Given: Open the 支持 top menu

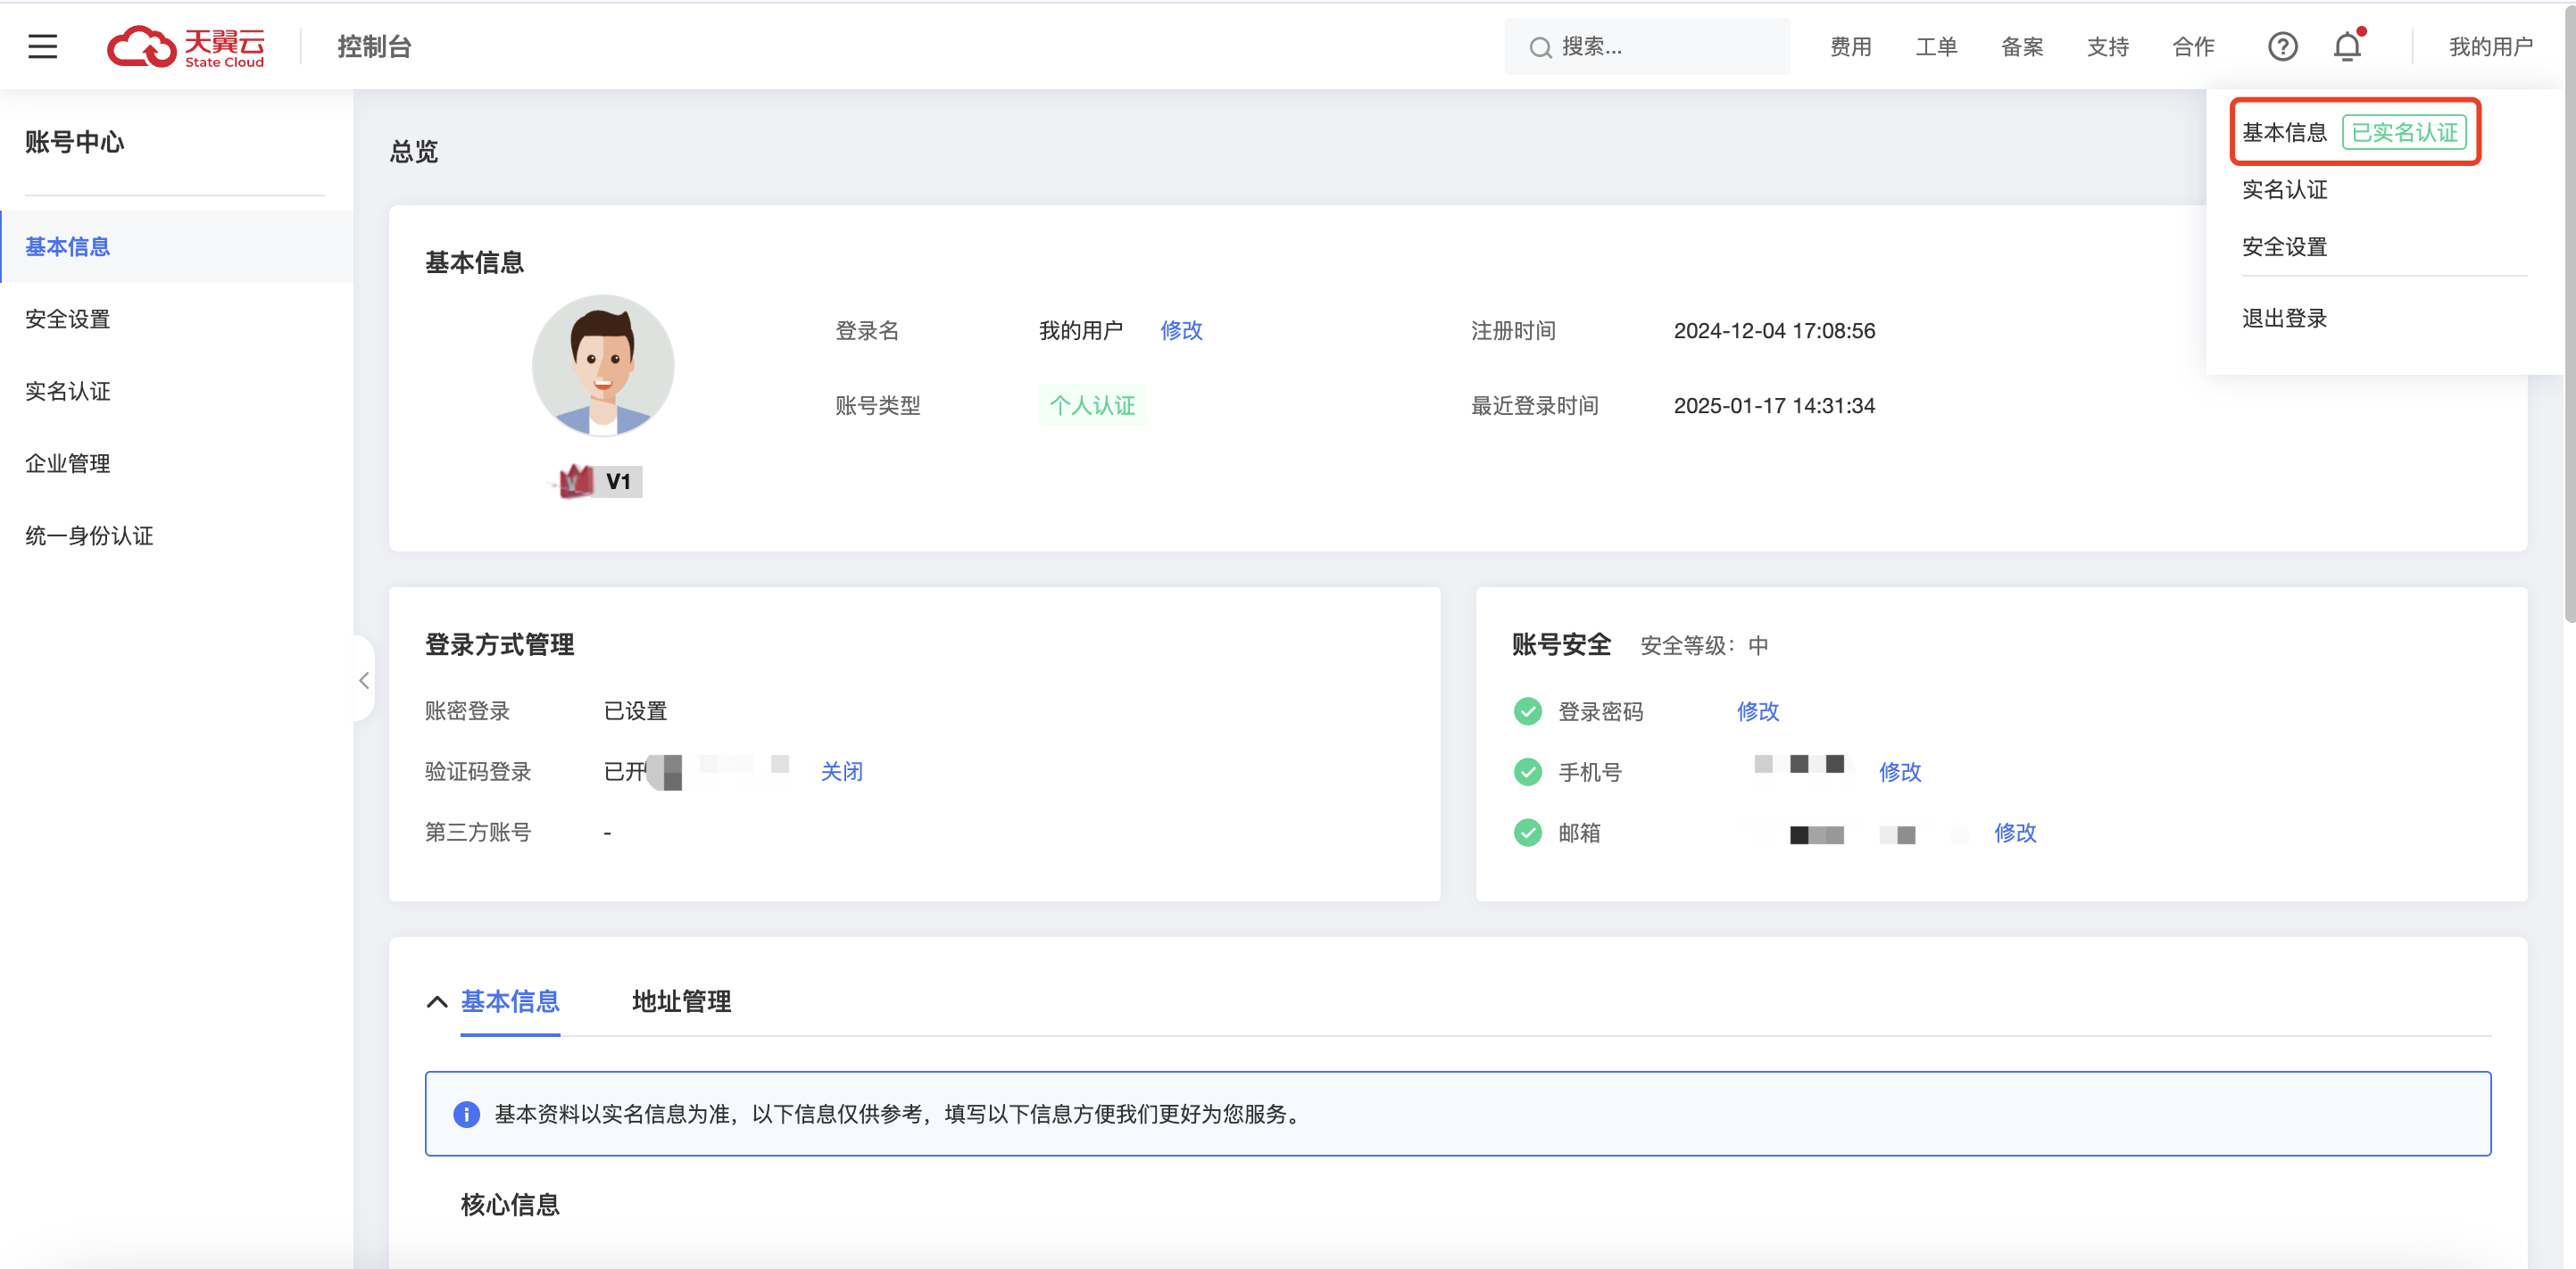Looking at the screenshot, I should pyautogui.click(x=2108, y=46).
